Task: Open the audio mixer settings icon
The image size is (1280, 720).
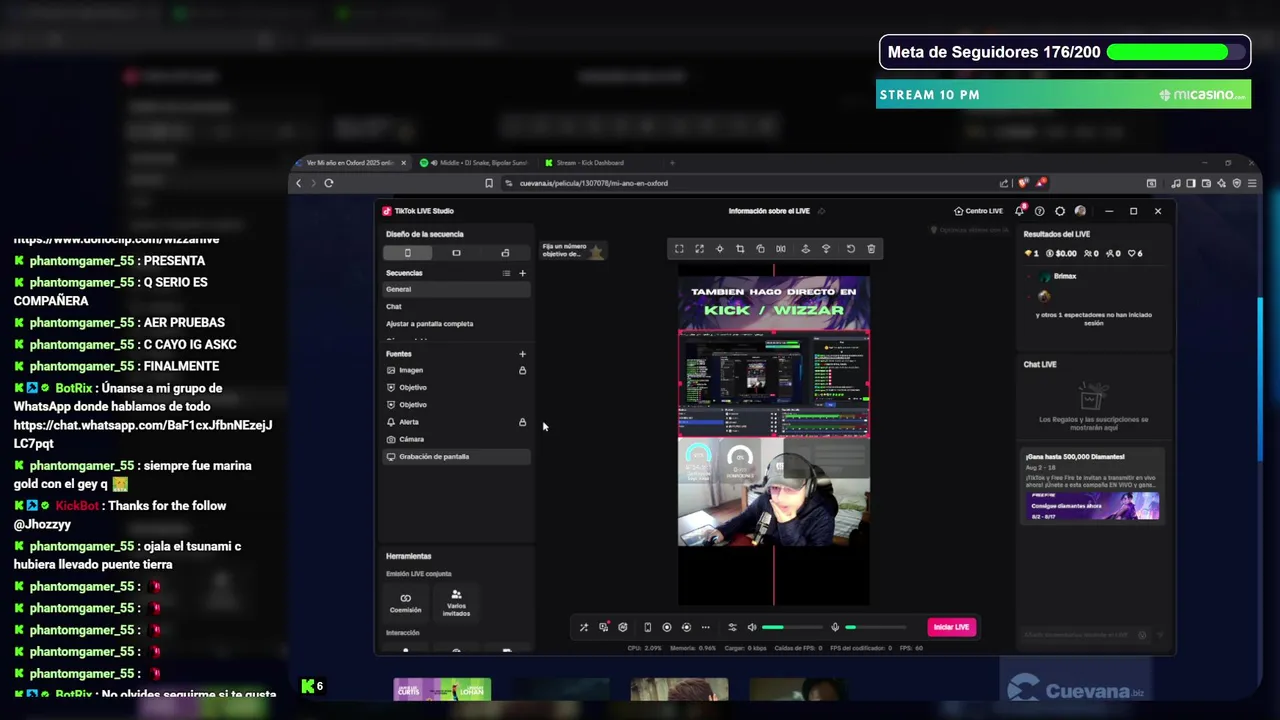Action: [732, 627]
